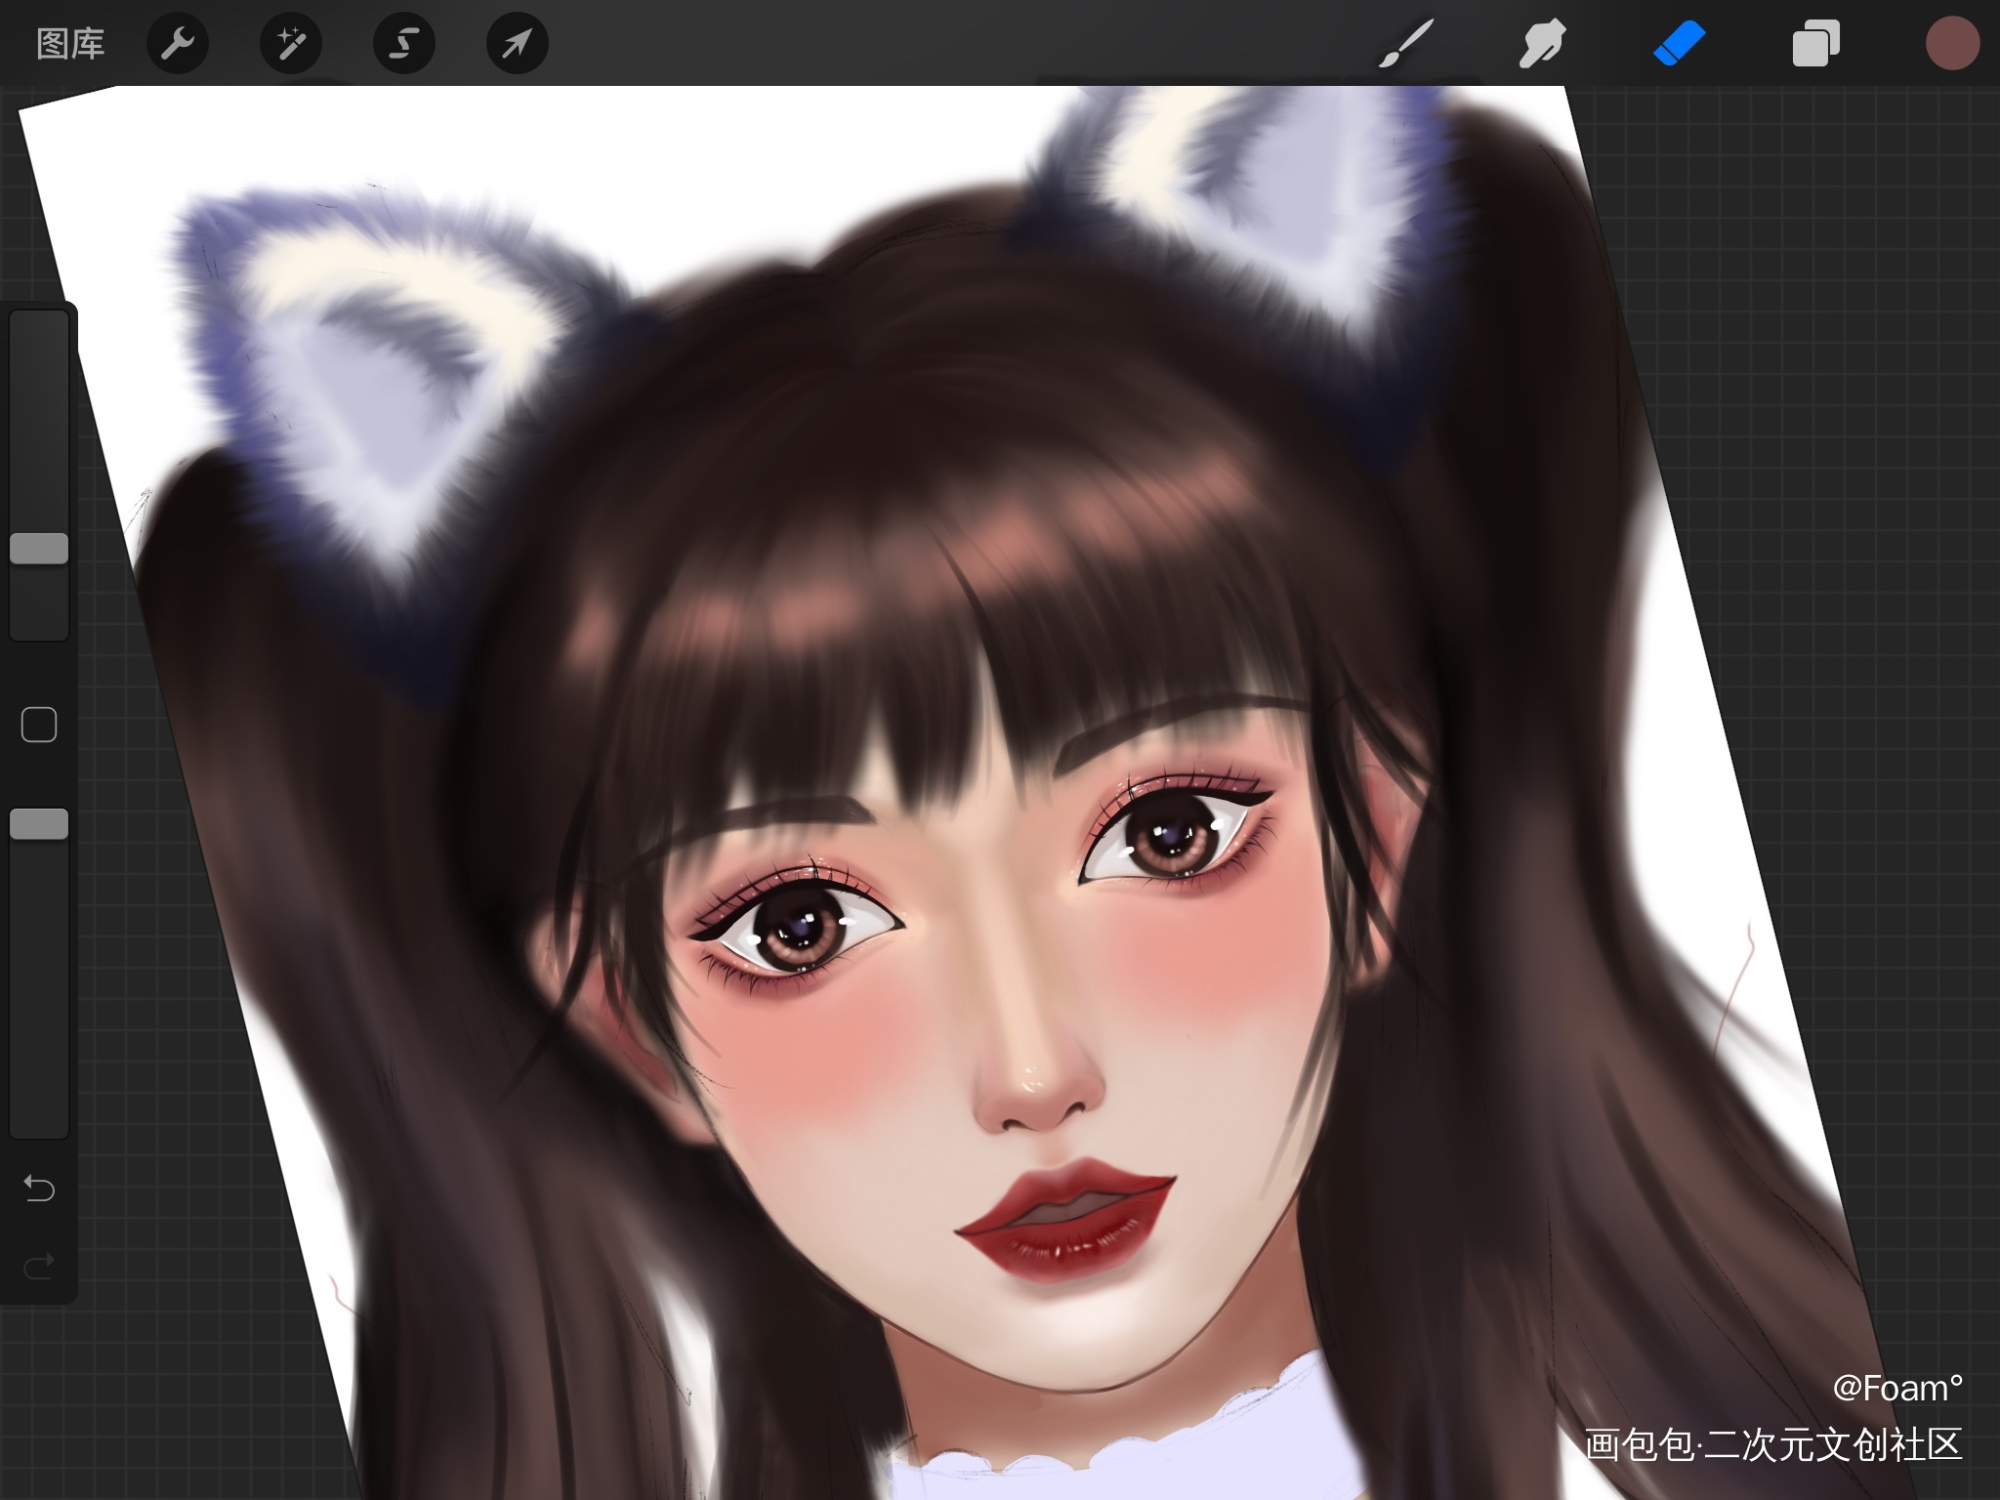Select the Smudge finger tool
The height and width of the screenshot is (1500, 2000).
click(1542, 44)
